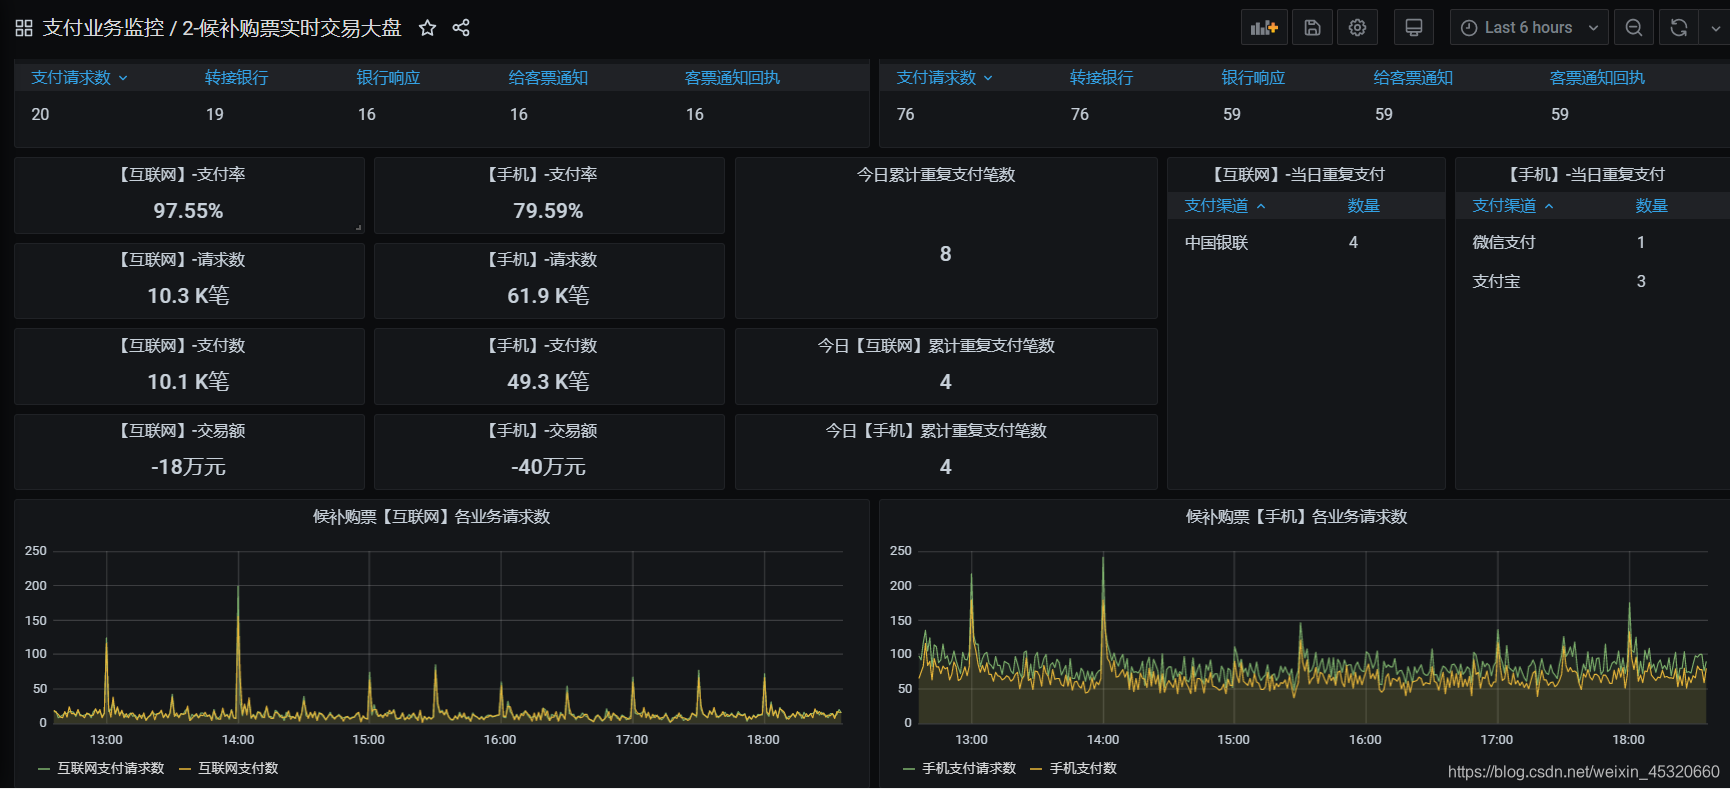Open refresh interval dropdown arrow
The height and width of the screenshot is (791, 1730).
click(x=1715, y=28)
